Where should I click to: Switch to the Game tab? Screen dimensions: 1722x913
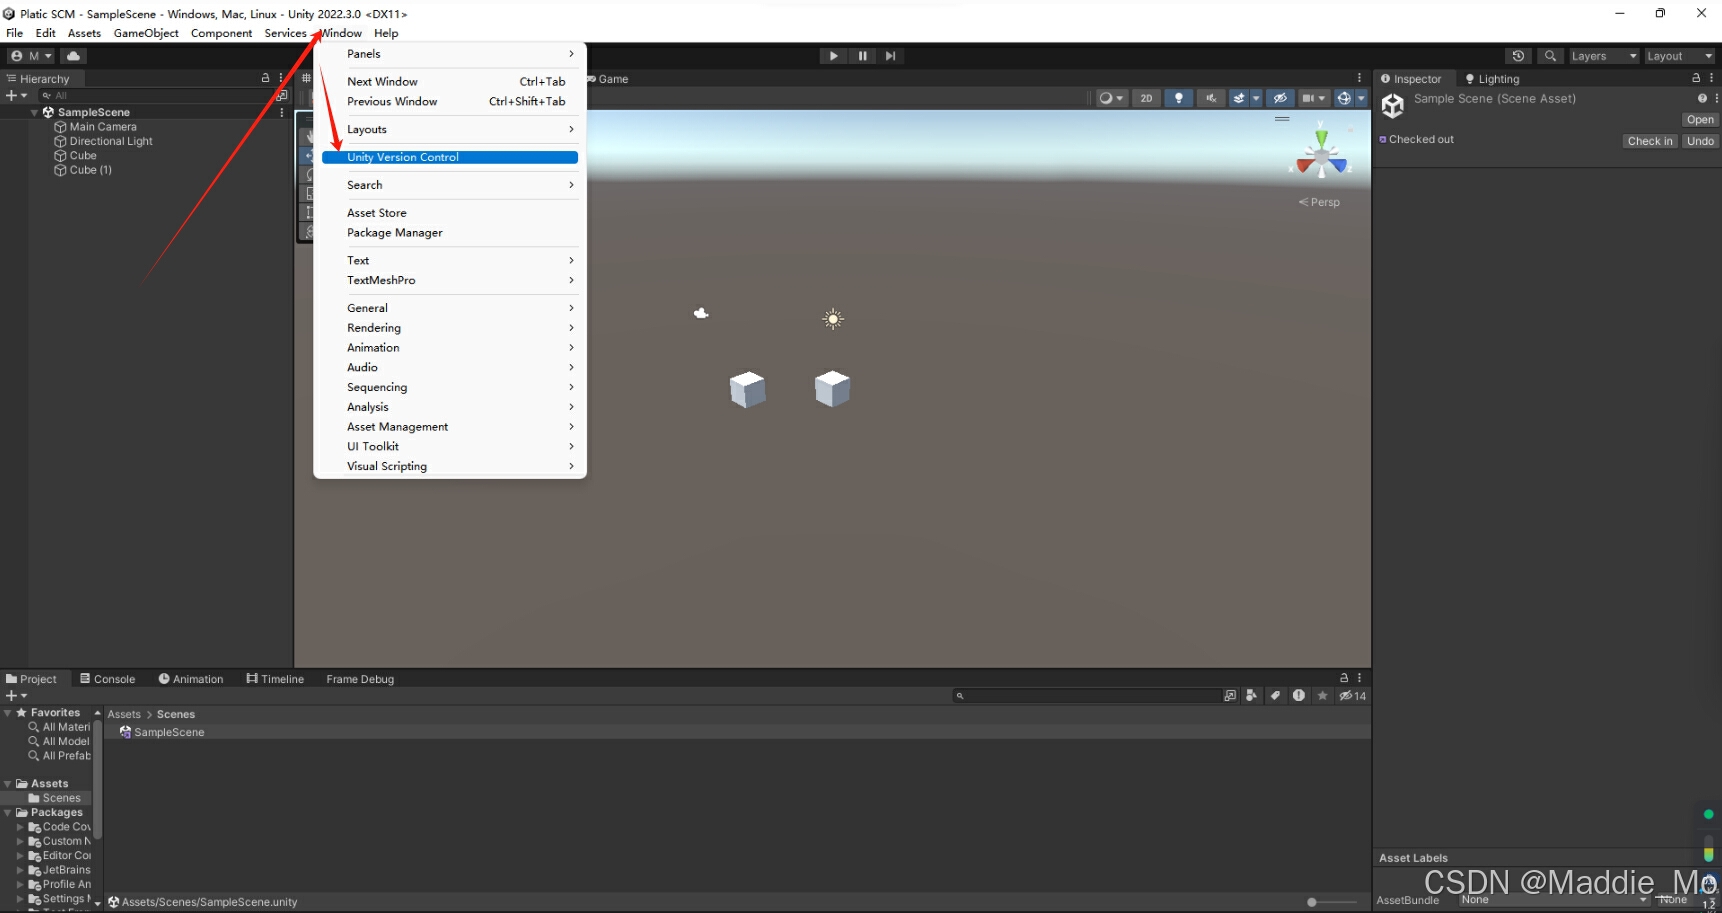pyautogui.click(x=608, y=79)
